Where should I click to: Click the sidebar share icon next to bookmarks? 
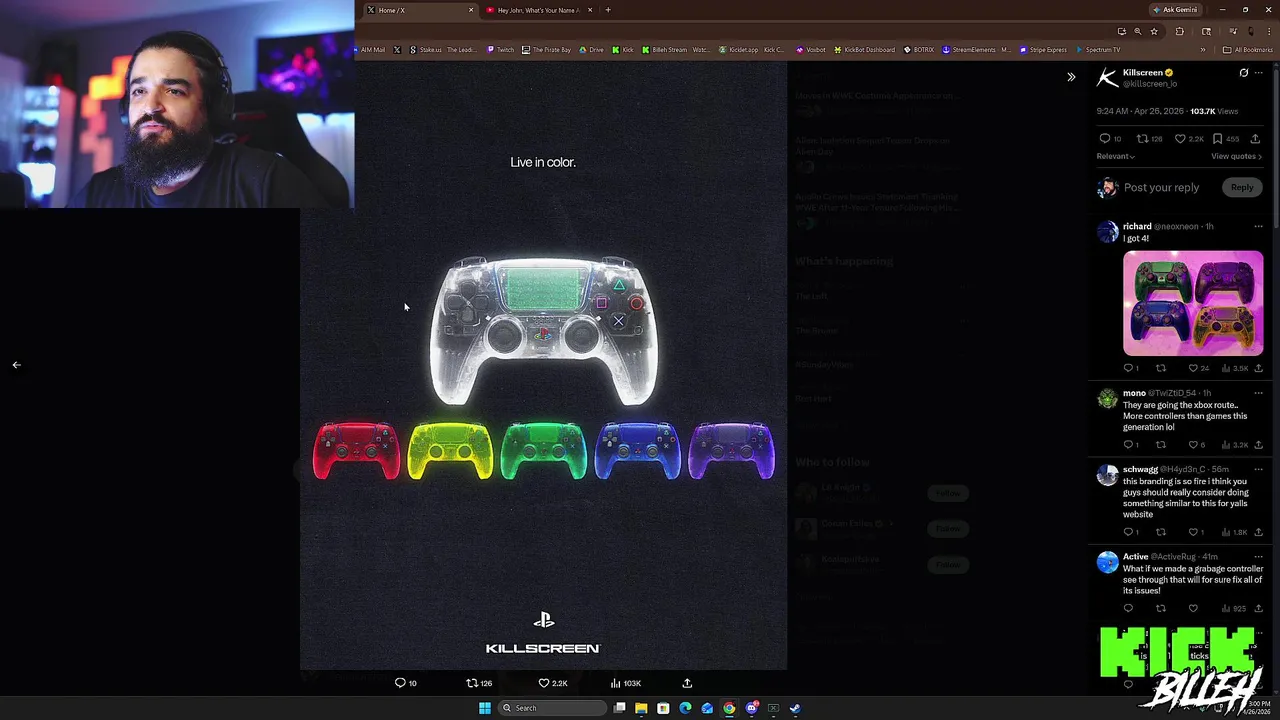tap(1255, 139)
